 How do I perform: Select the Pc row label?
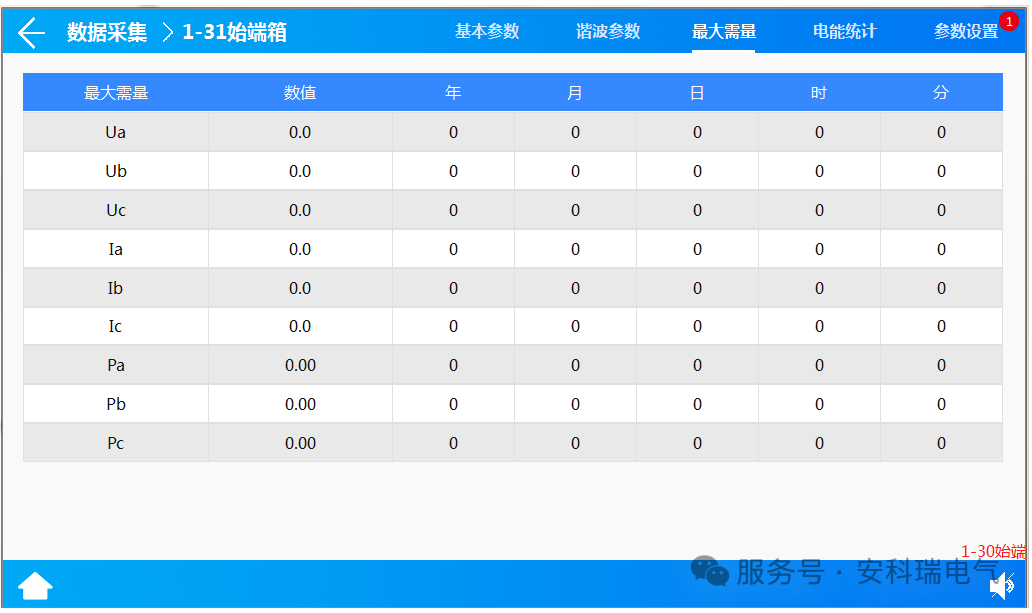[x=116, y=443]
